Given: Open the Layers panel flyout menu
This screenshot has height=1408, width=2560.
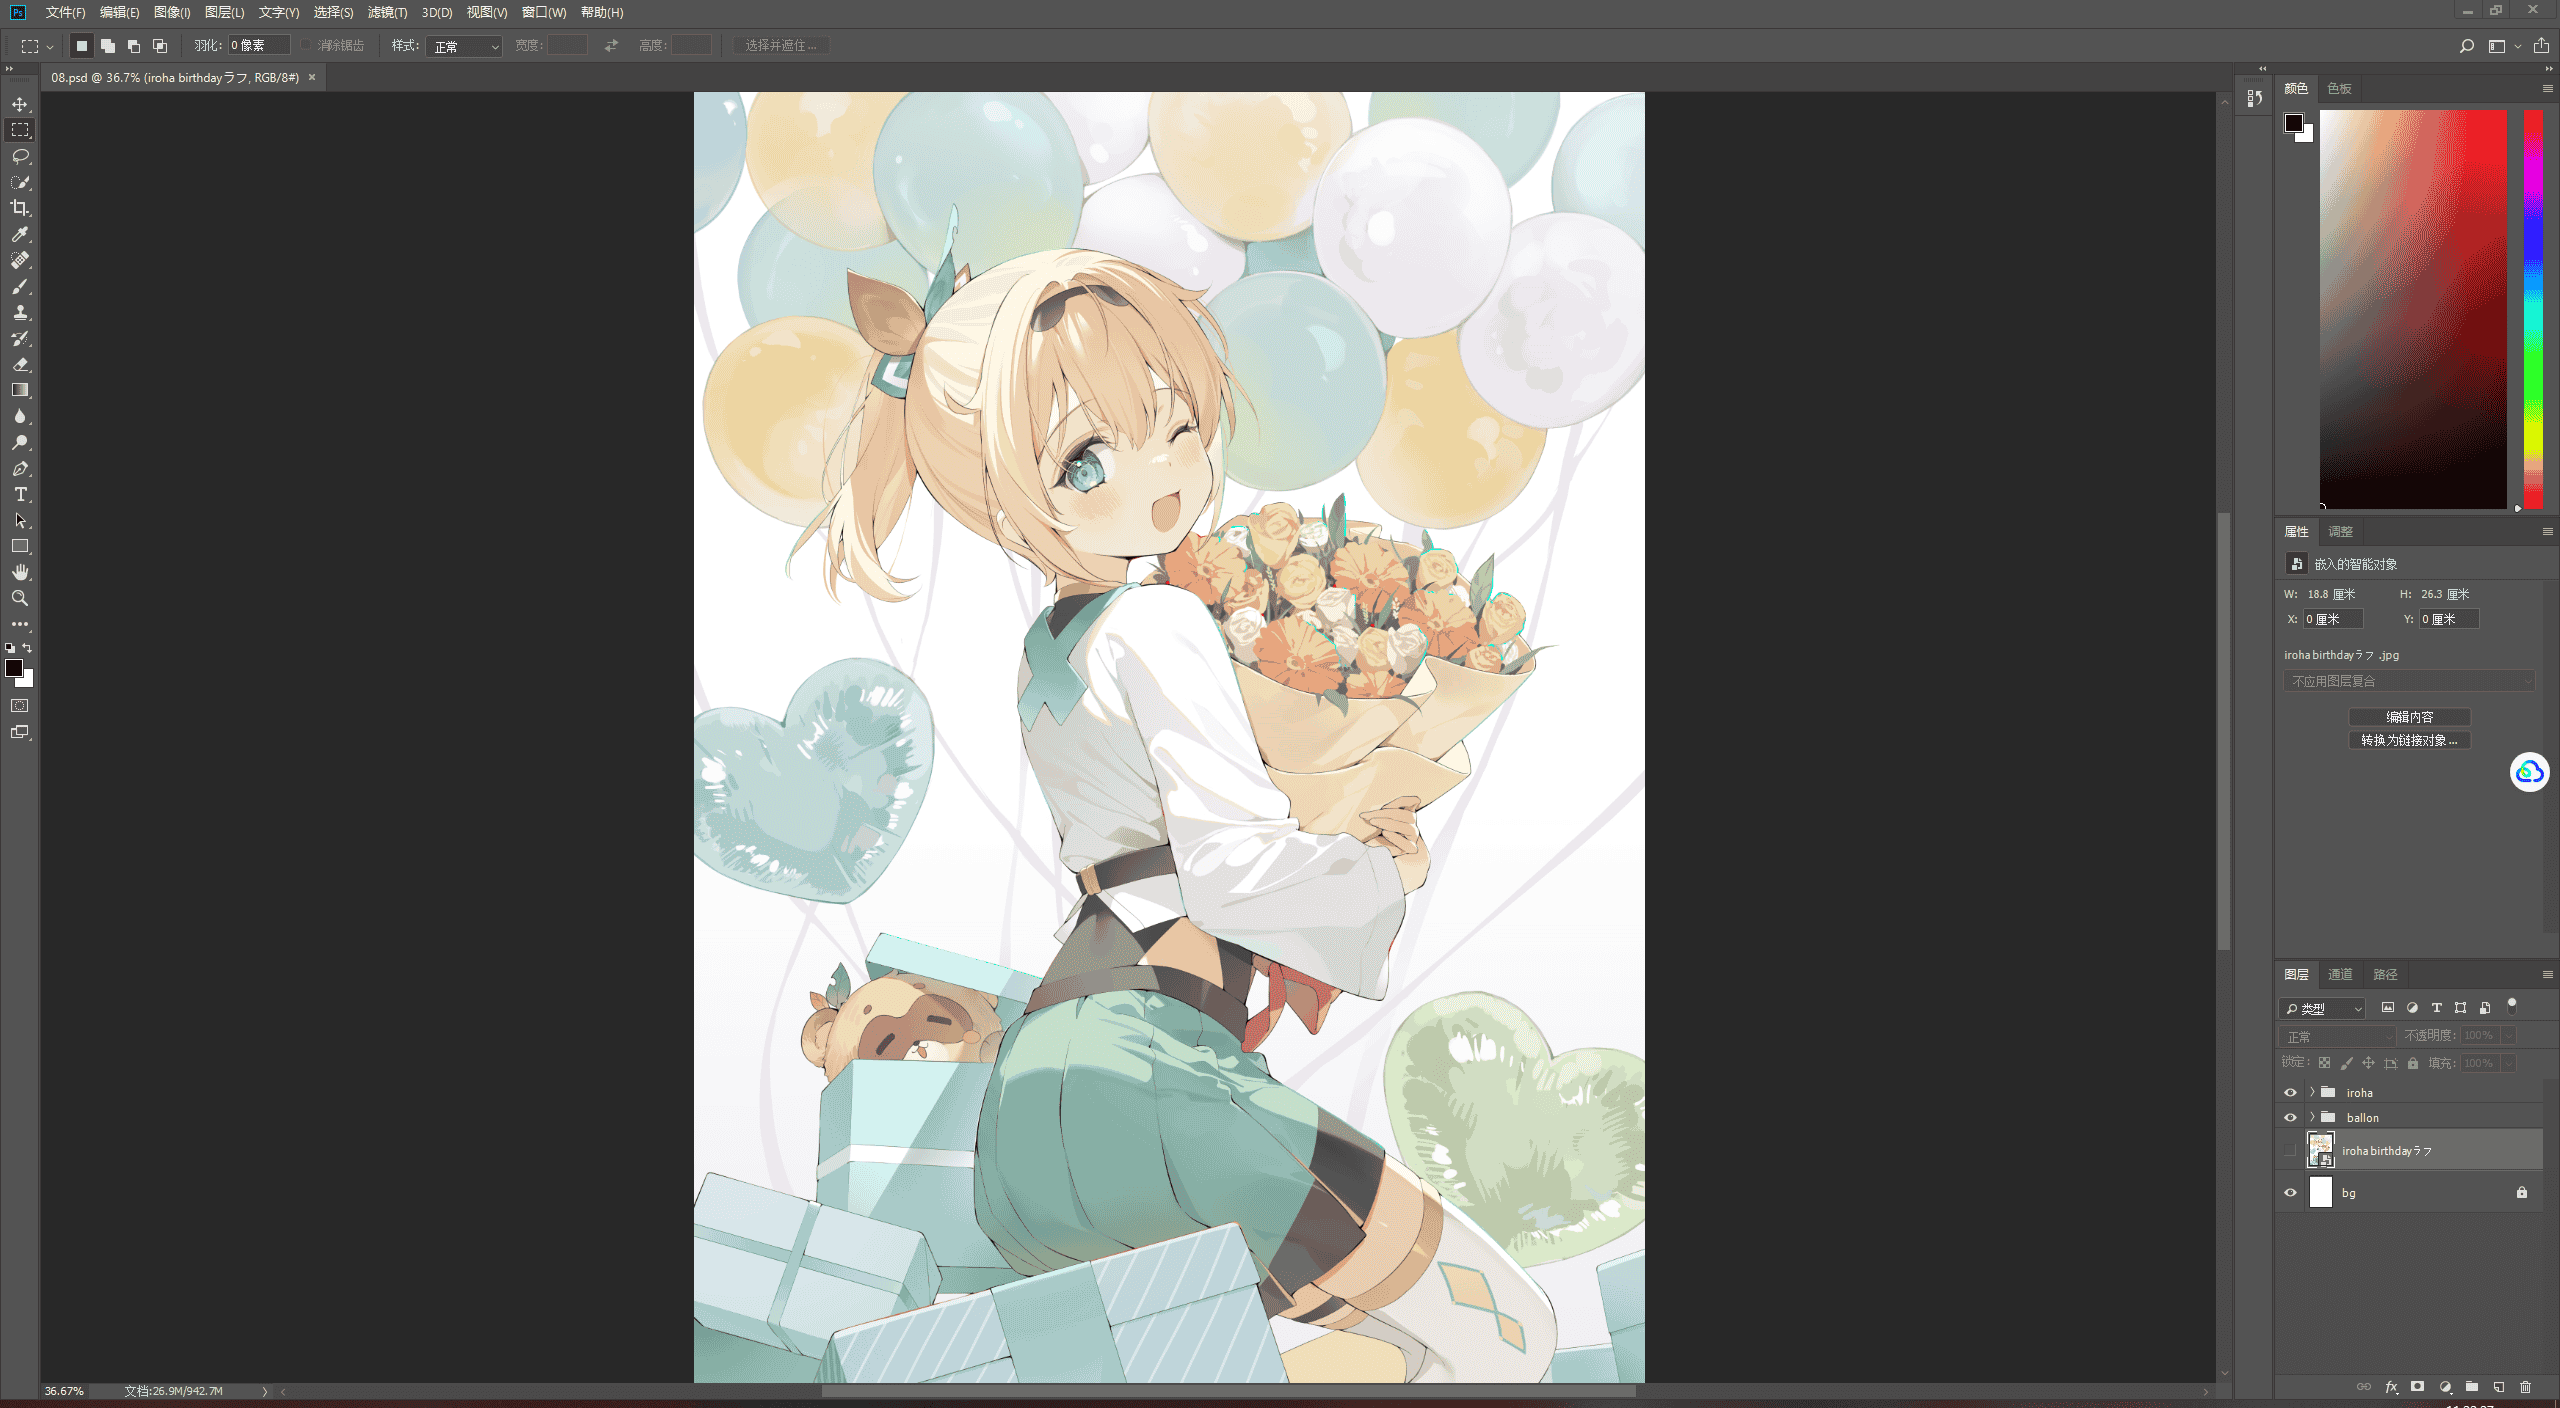Looking at the screenshot, I should (x=2547, y=974).
